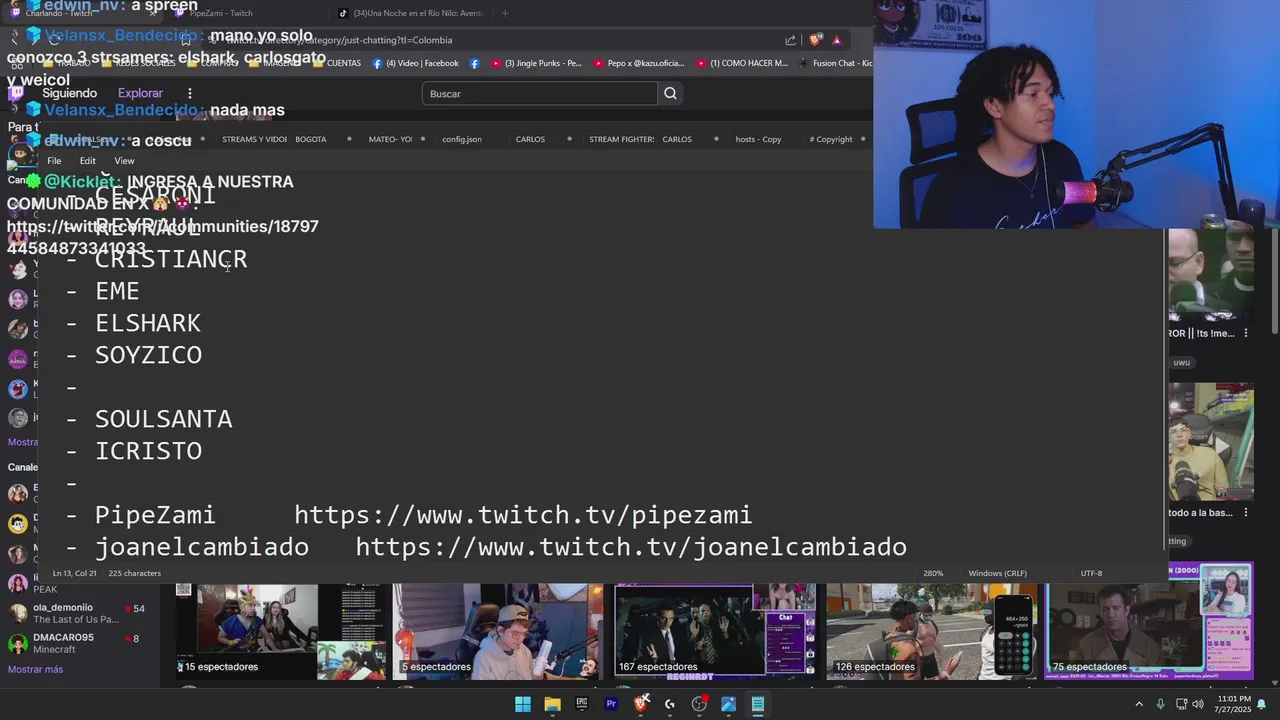Open the three-dot menu beside Explorar
The width and height of the screenshot is (1280, 720).
point(189,93)
